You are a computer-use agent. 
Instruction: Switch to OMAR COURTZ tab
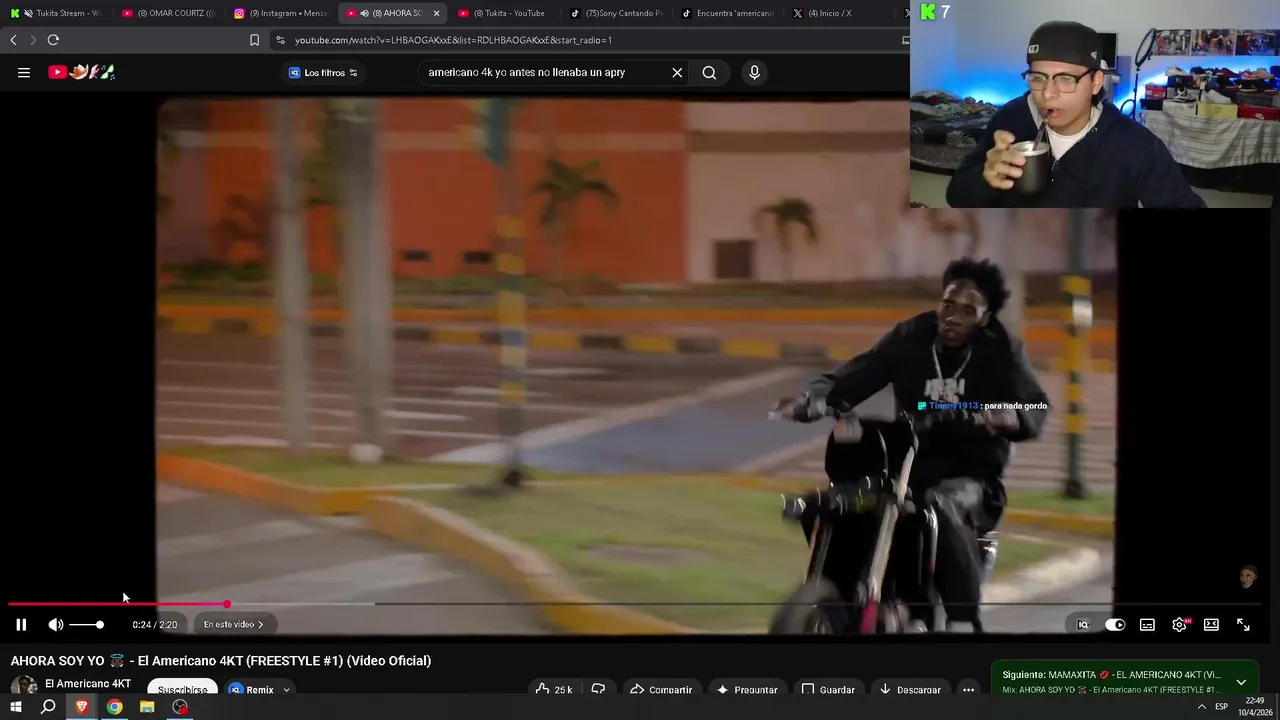point(168,13)
